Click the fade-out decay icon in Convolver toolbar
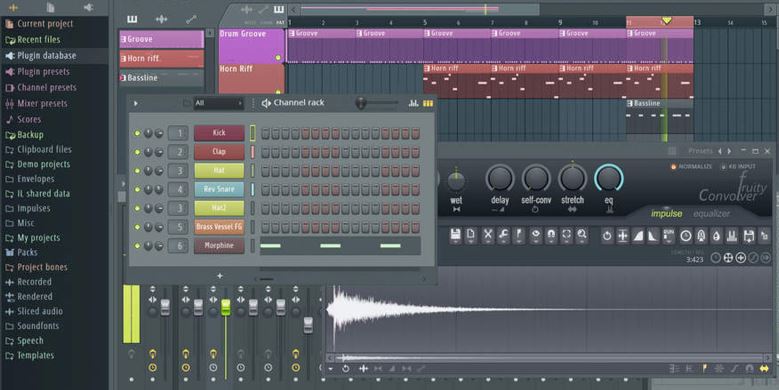Image resolution: width=779 pixels, height=390 pixels. [653, 236]
